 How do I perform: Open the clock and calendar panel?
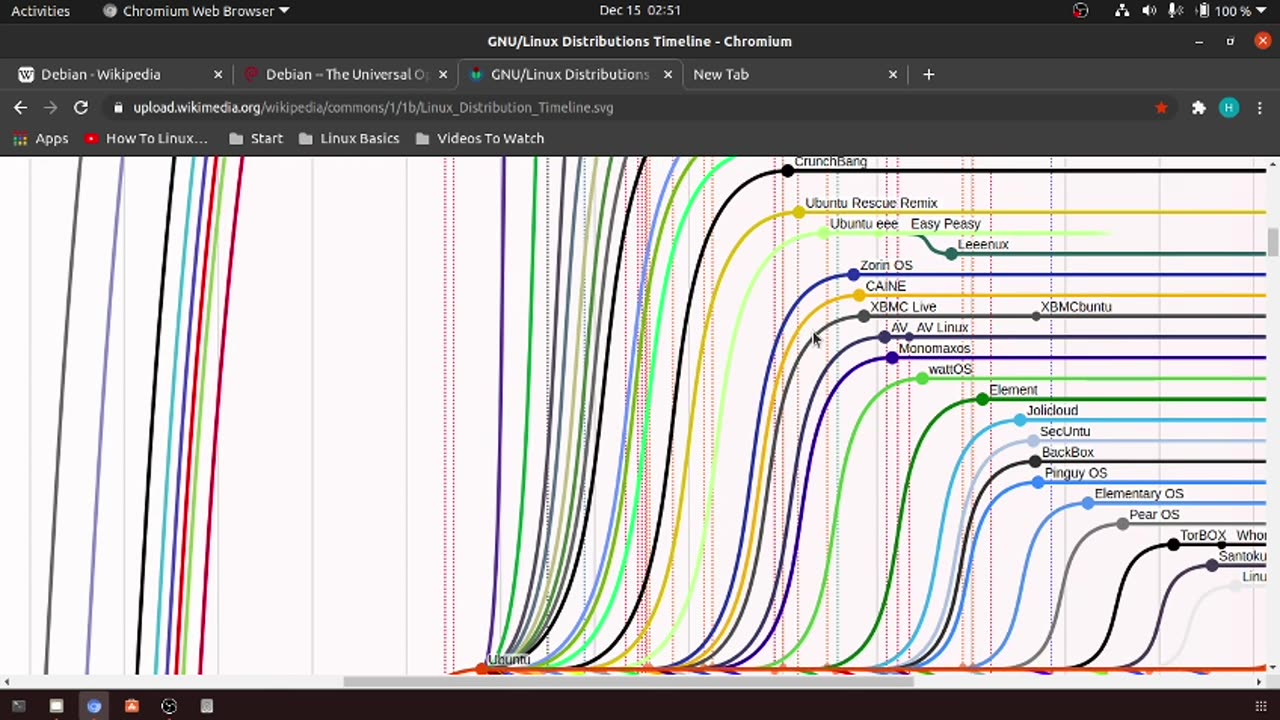click(640, 11)
